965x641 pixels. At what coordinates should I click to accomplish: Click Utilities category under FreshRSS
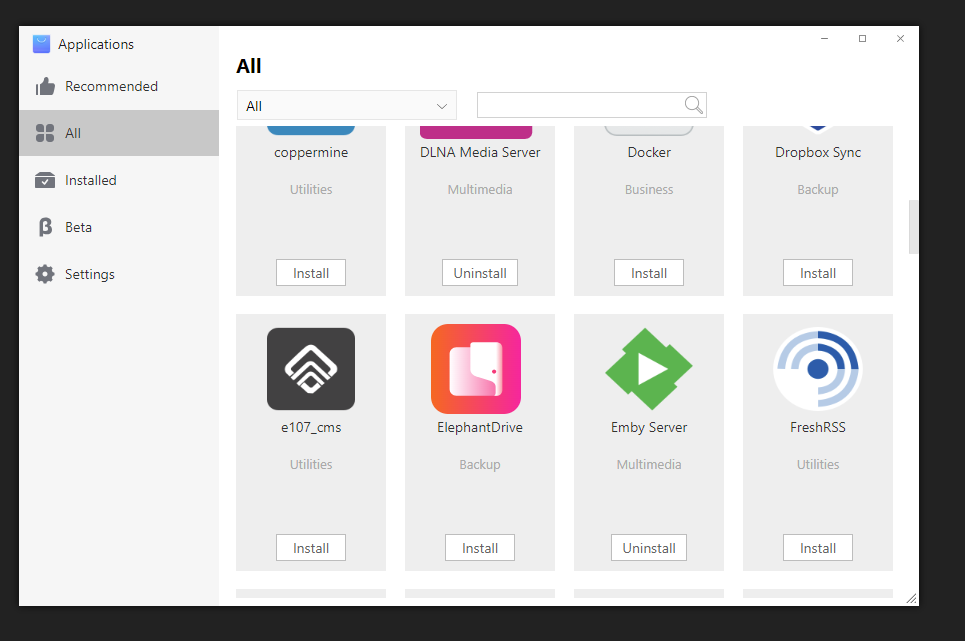click(x=817, y=464)
